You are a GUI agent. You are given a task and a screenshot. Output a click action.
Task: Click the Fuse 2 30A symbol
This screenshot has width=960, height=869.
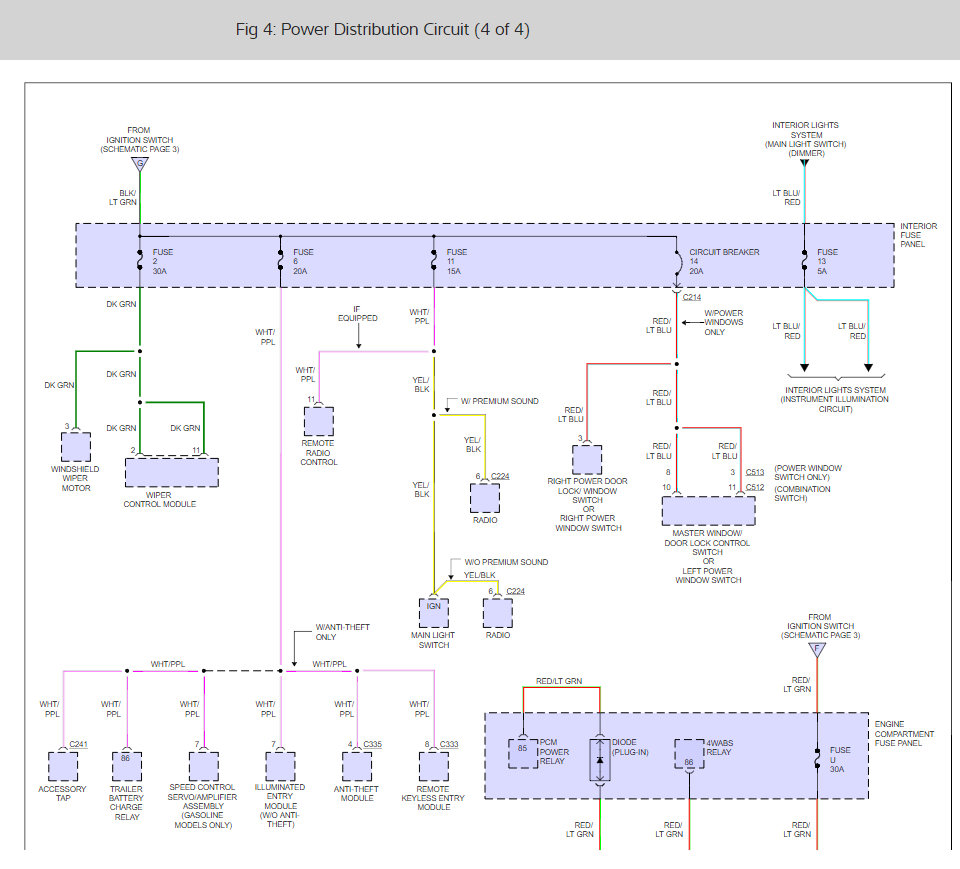140,261
